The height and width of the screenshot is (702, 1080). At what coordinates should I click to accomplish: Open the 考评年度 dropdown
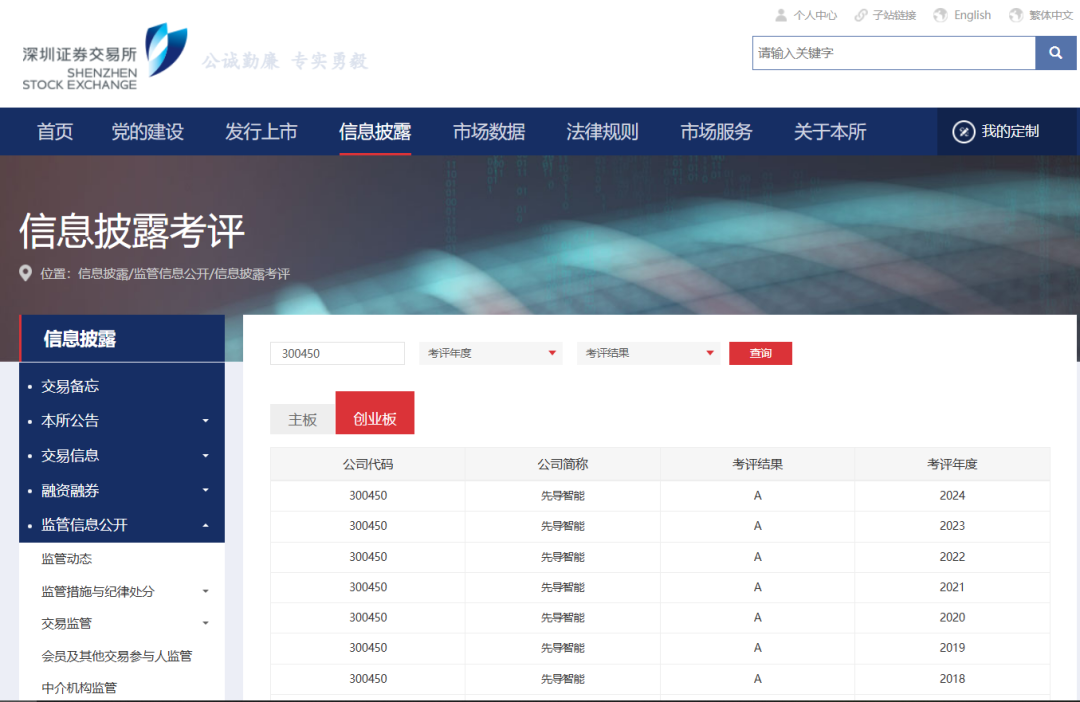tap(490, 353)
